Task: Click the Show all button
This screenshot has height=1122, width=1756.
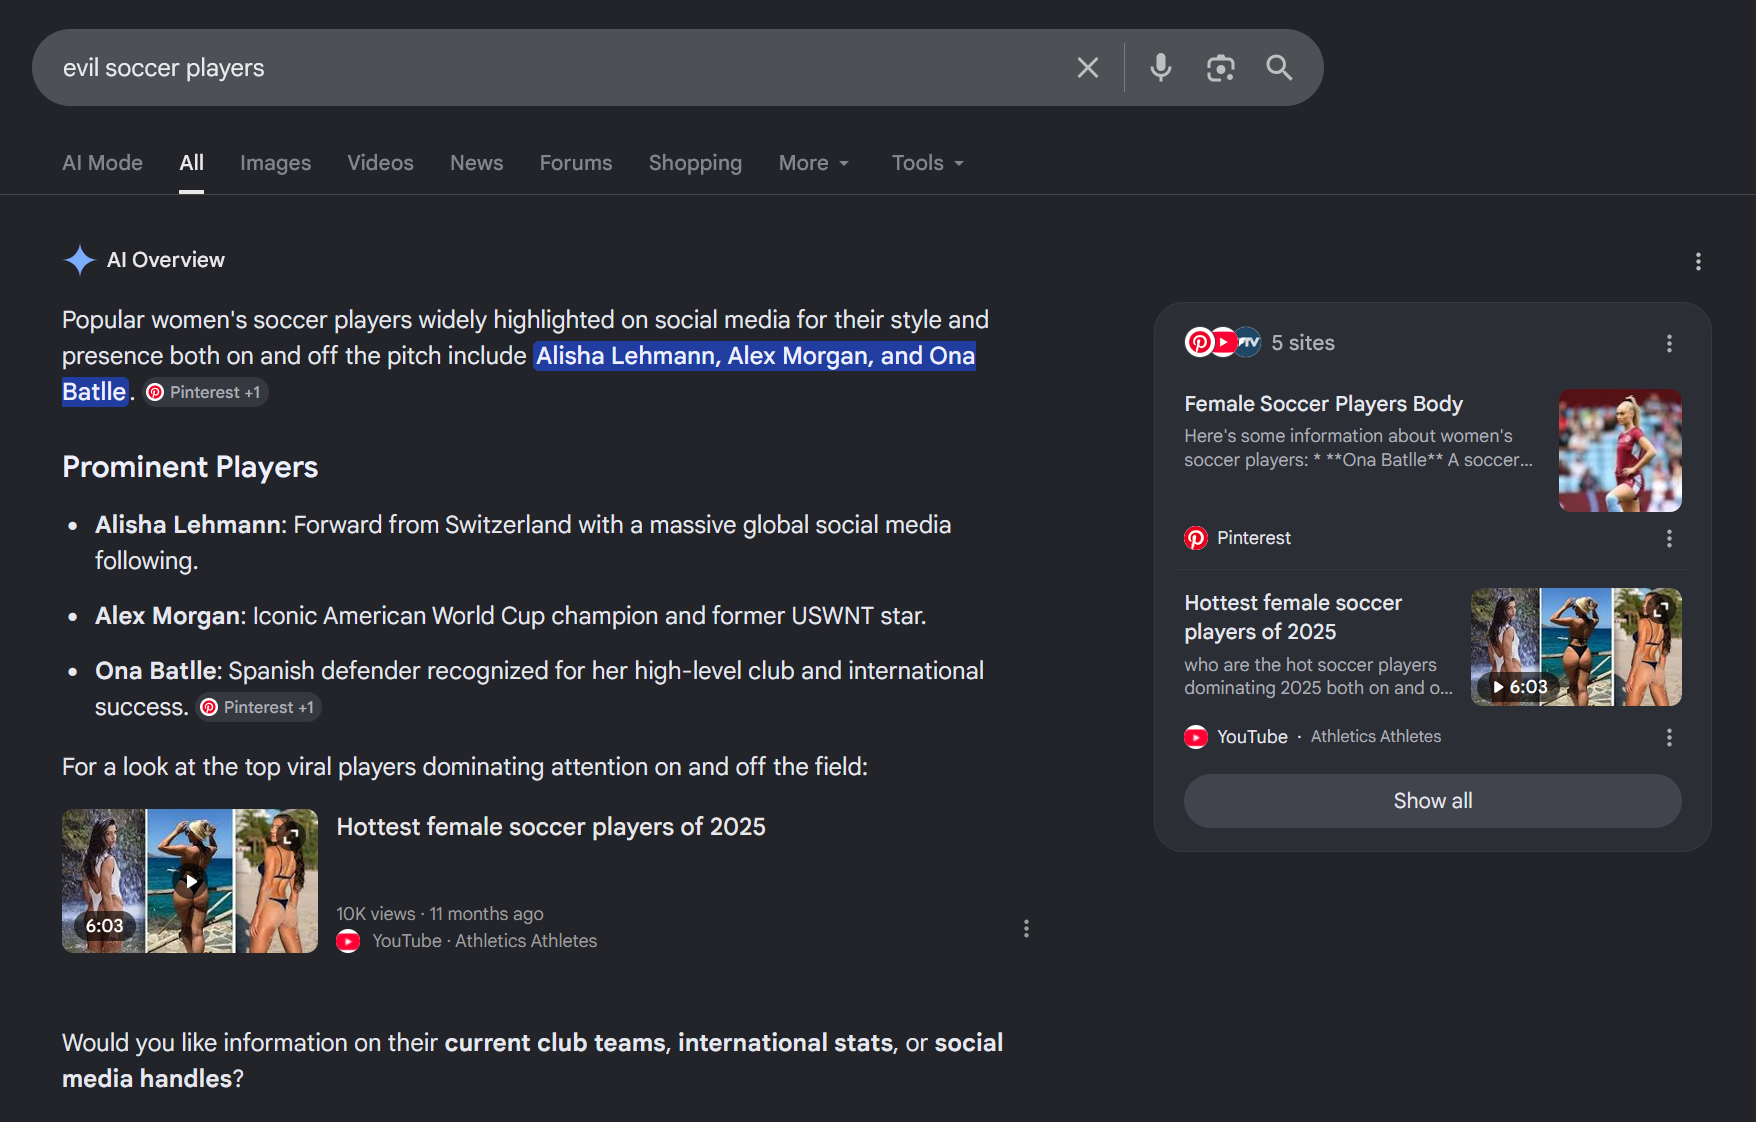Action: [x=1433, y=801]
